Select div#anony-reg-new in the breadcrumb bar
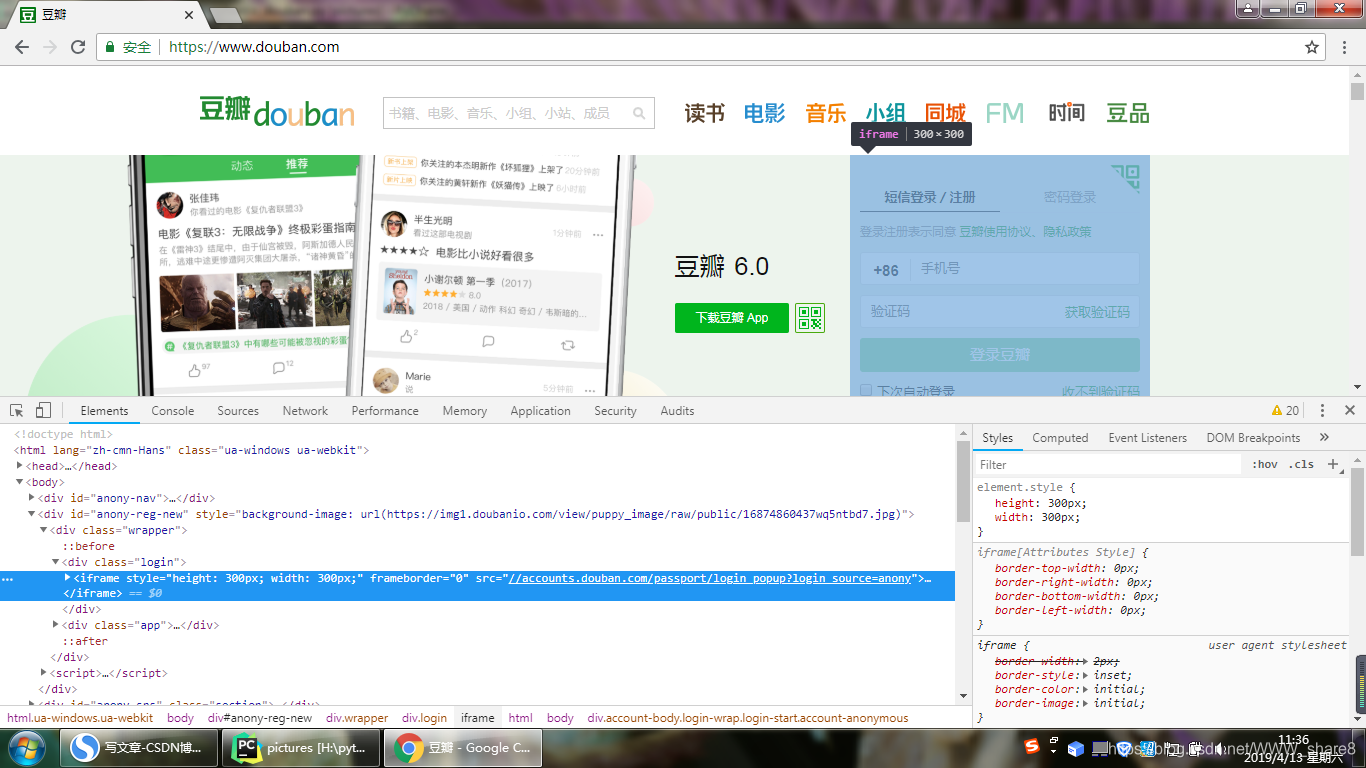 point(260,718)
